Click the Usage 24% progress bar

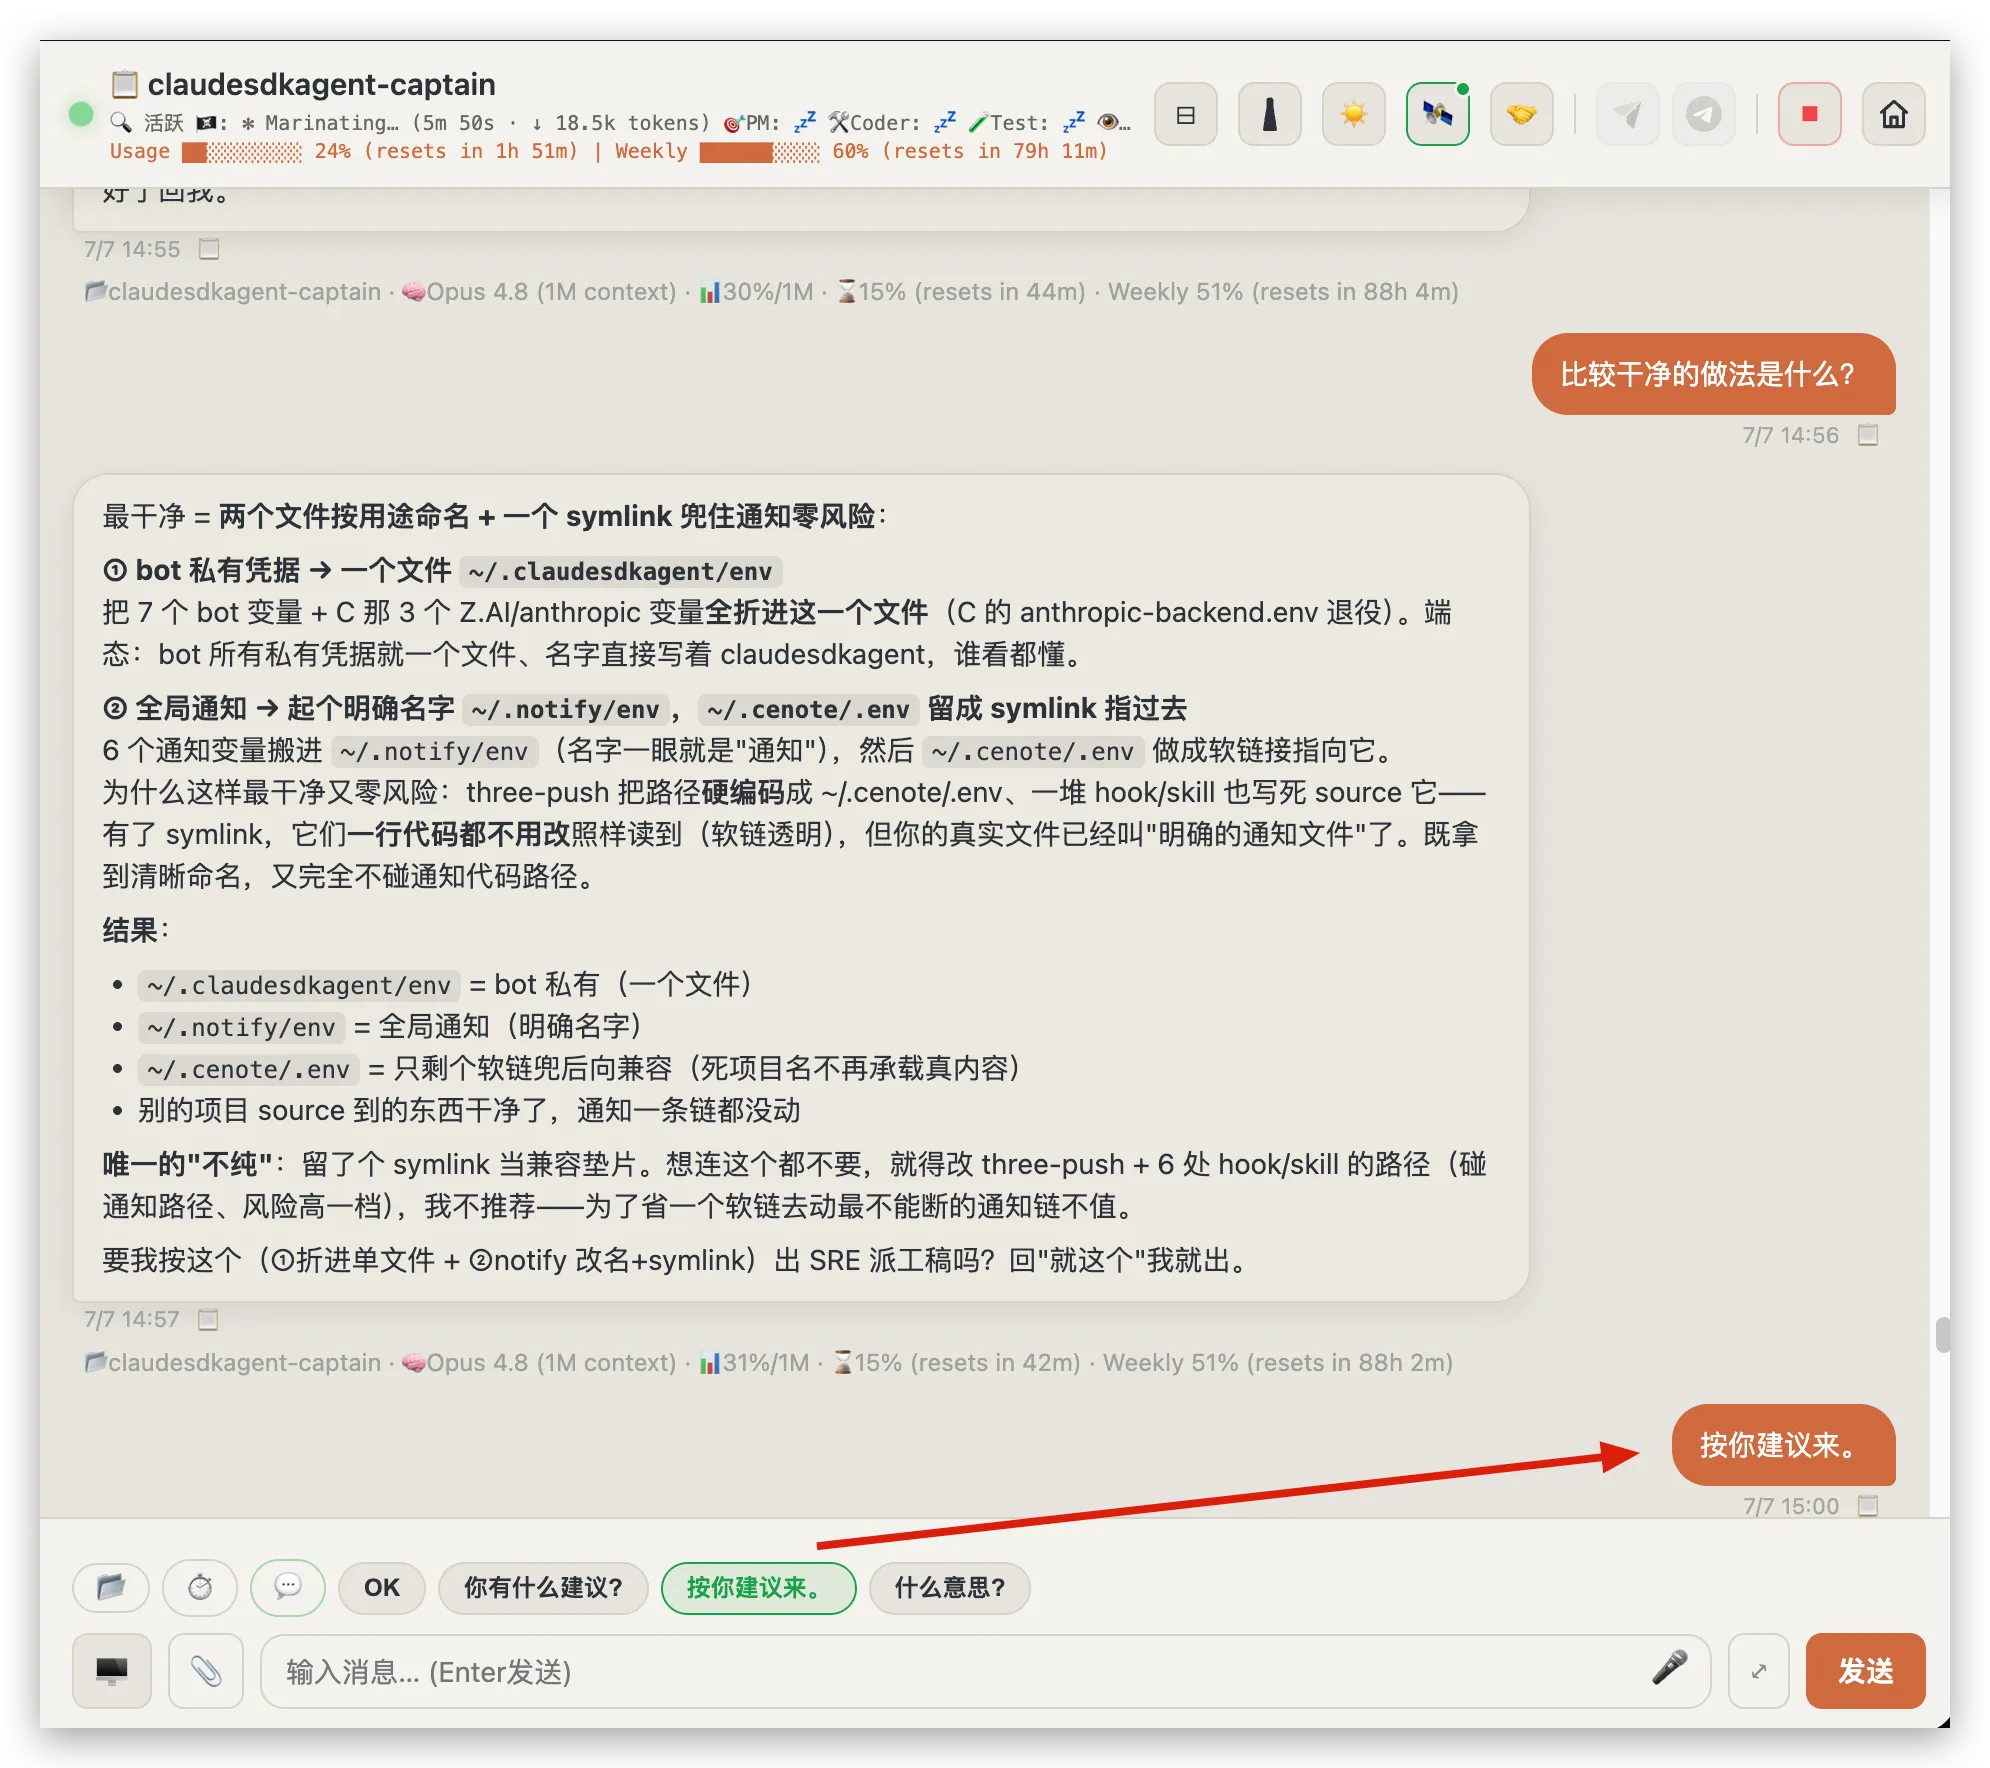click(x=241, y=152)
